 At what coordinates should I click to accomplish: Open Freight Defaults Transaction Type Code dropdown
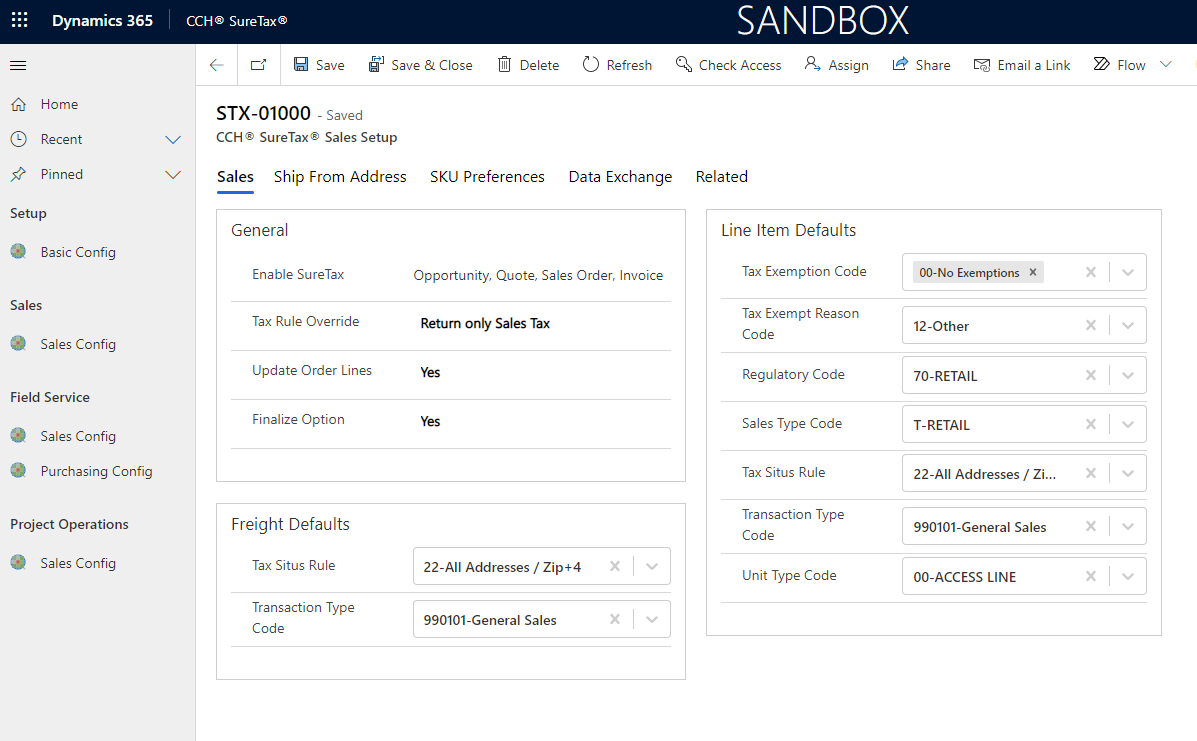(x=651, y=620)
